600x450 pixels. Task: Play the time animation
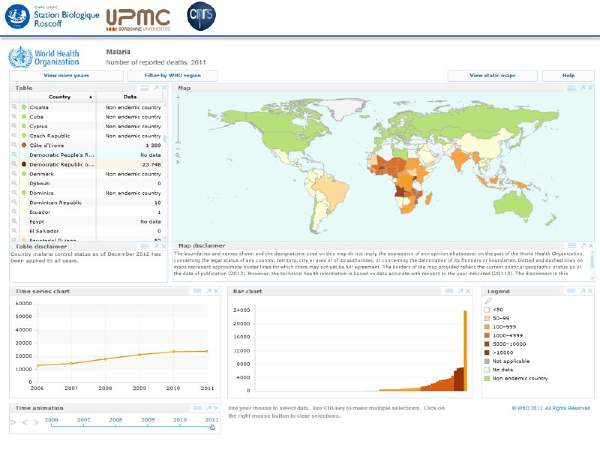click(13, 422)
